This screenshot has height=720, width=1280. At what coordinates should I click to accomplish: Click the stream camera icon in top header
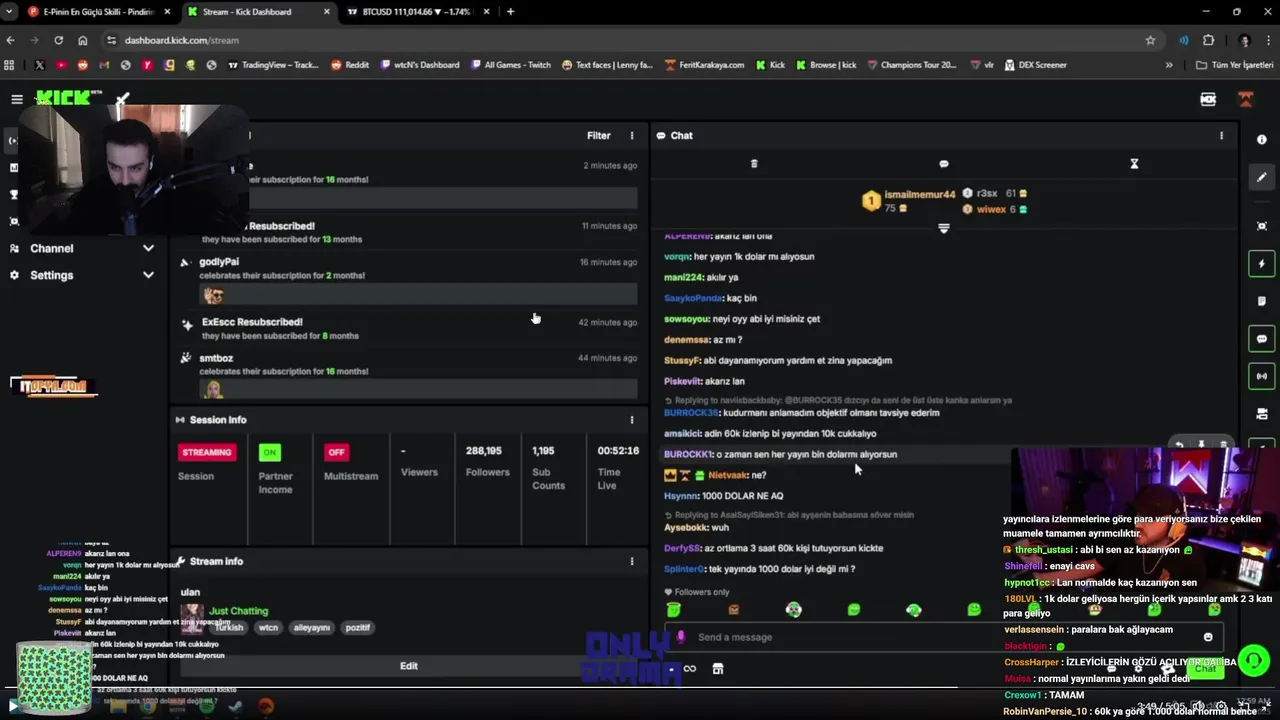(1208, 99)
